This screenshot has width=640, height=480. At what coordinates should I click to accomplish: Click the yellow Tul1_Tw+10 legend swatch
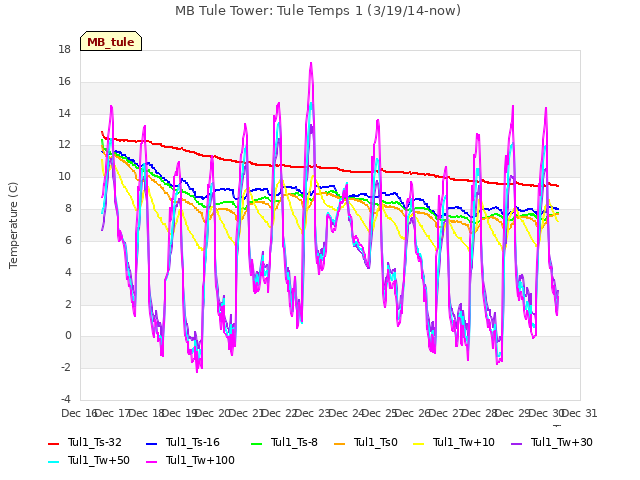tap(419, 444)
